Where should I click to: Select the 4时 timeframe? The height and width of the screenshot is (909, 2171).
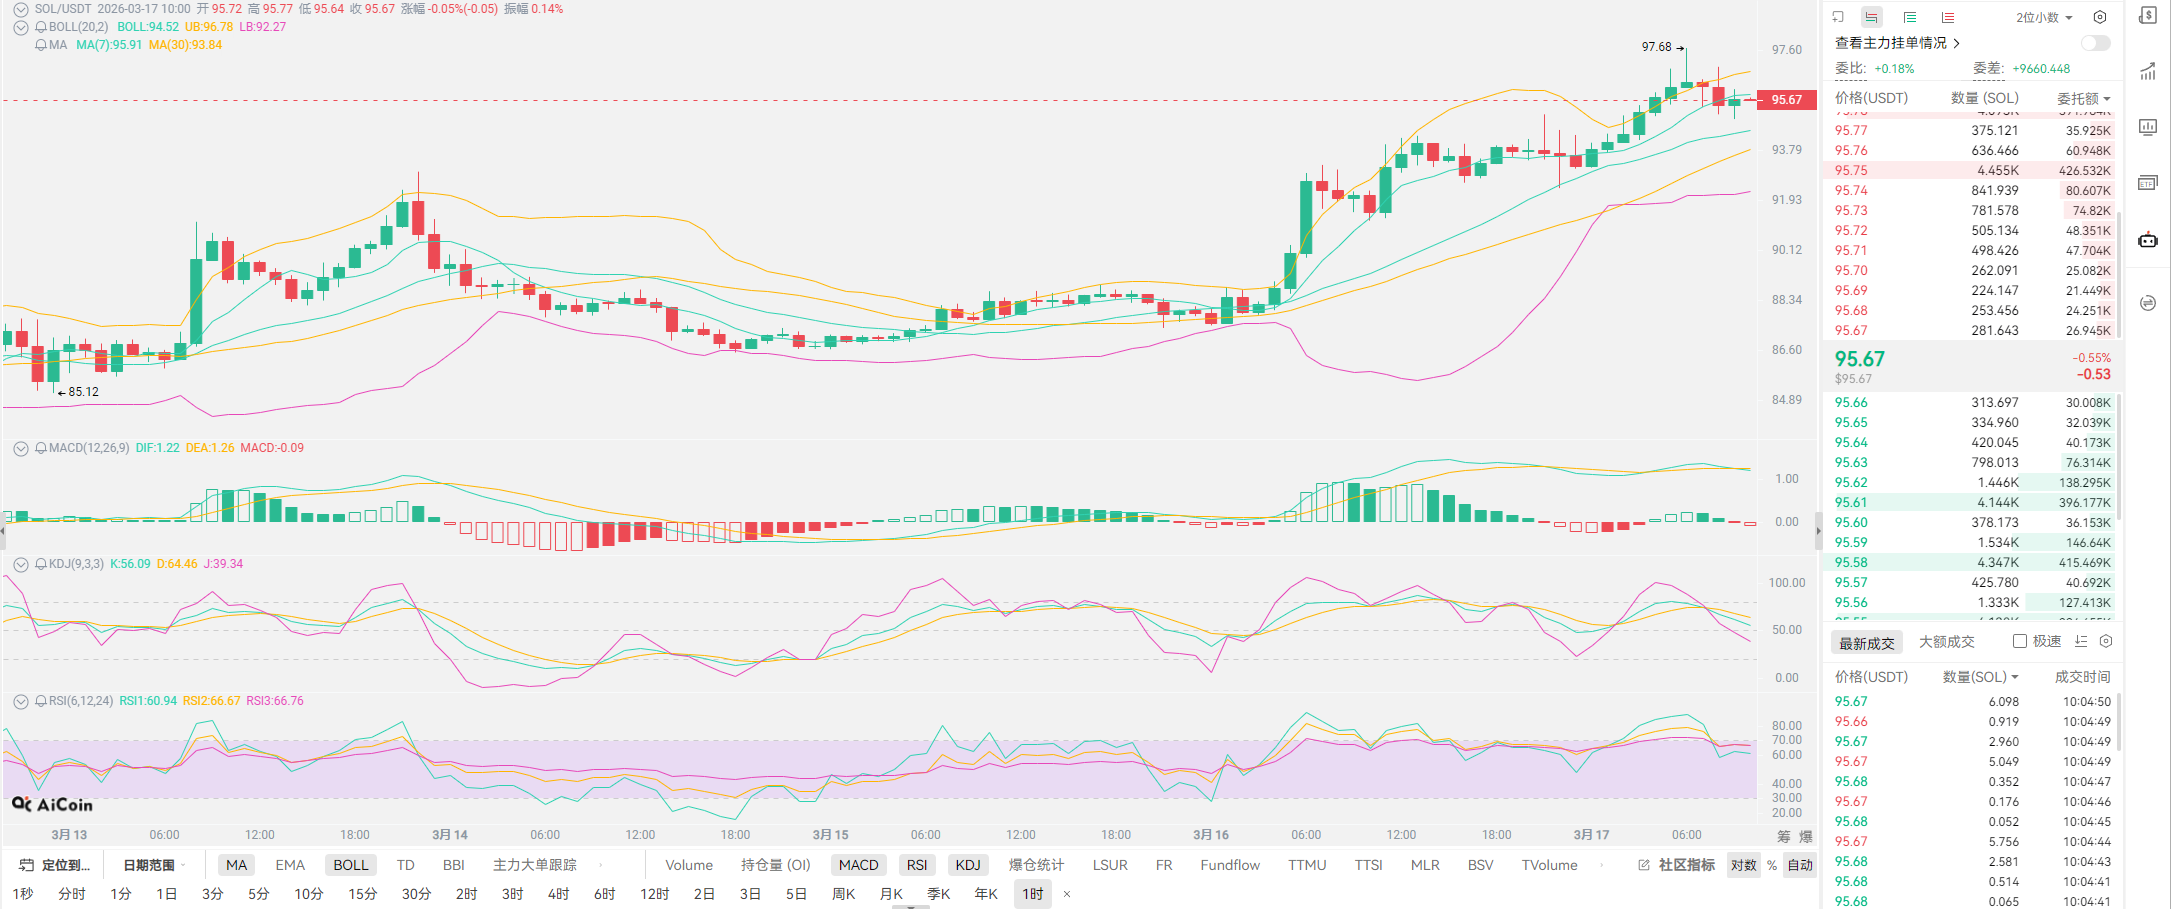(558, 894)
